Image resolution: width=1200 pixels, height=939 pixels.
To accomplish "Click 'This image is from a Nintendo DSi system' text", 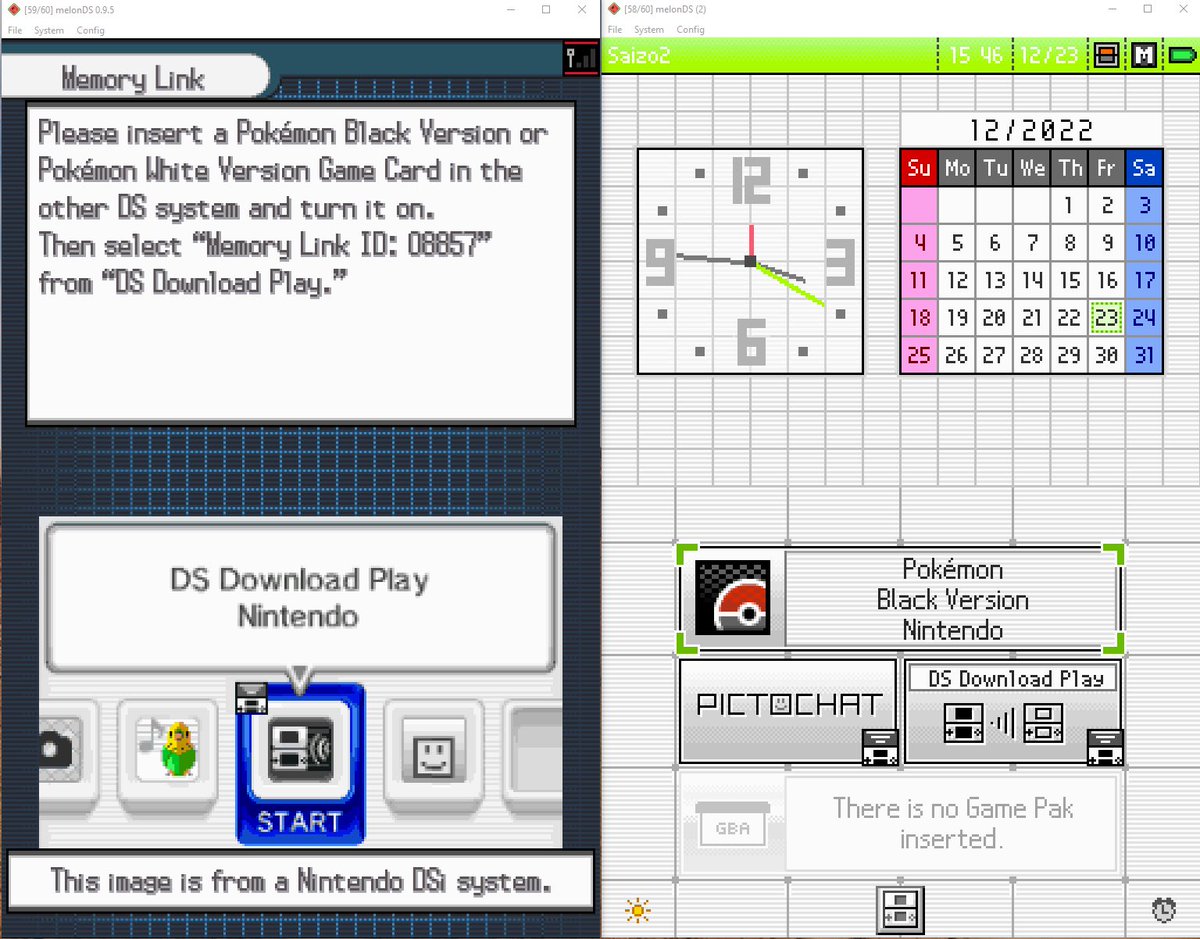I will tap(300, 881).
